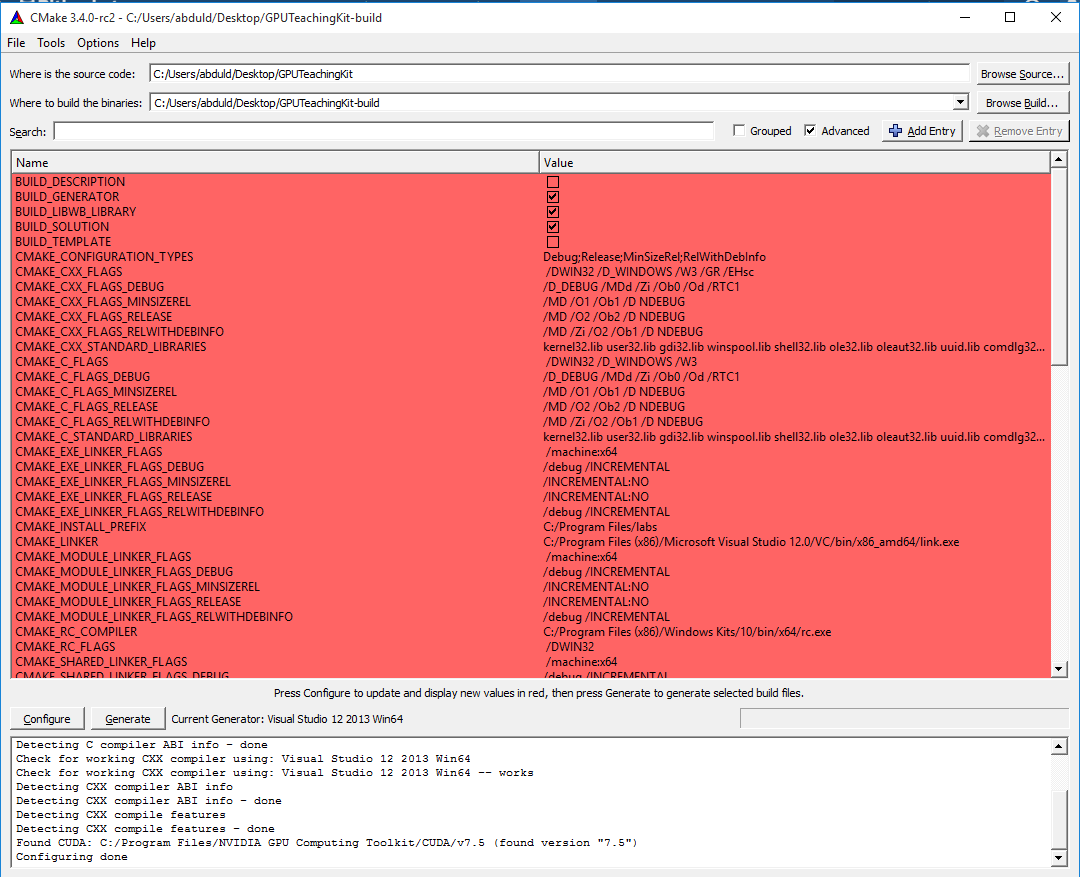The height and width of the screenshot is (877, 1080).
Task: Click the link.exe path value for CMAKE_LINKER
Action: [751, 542]
